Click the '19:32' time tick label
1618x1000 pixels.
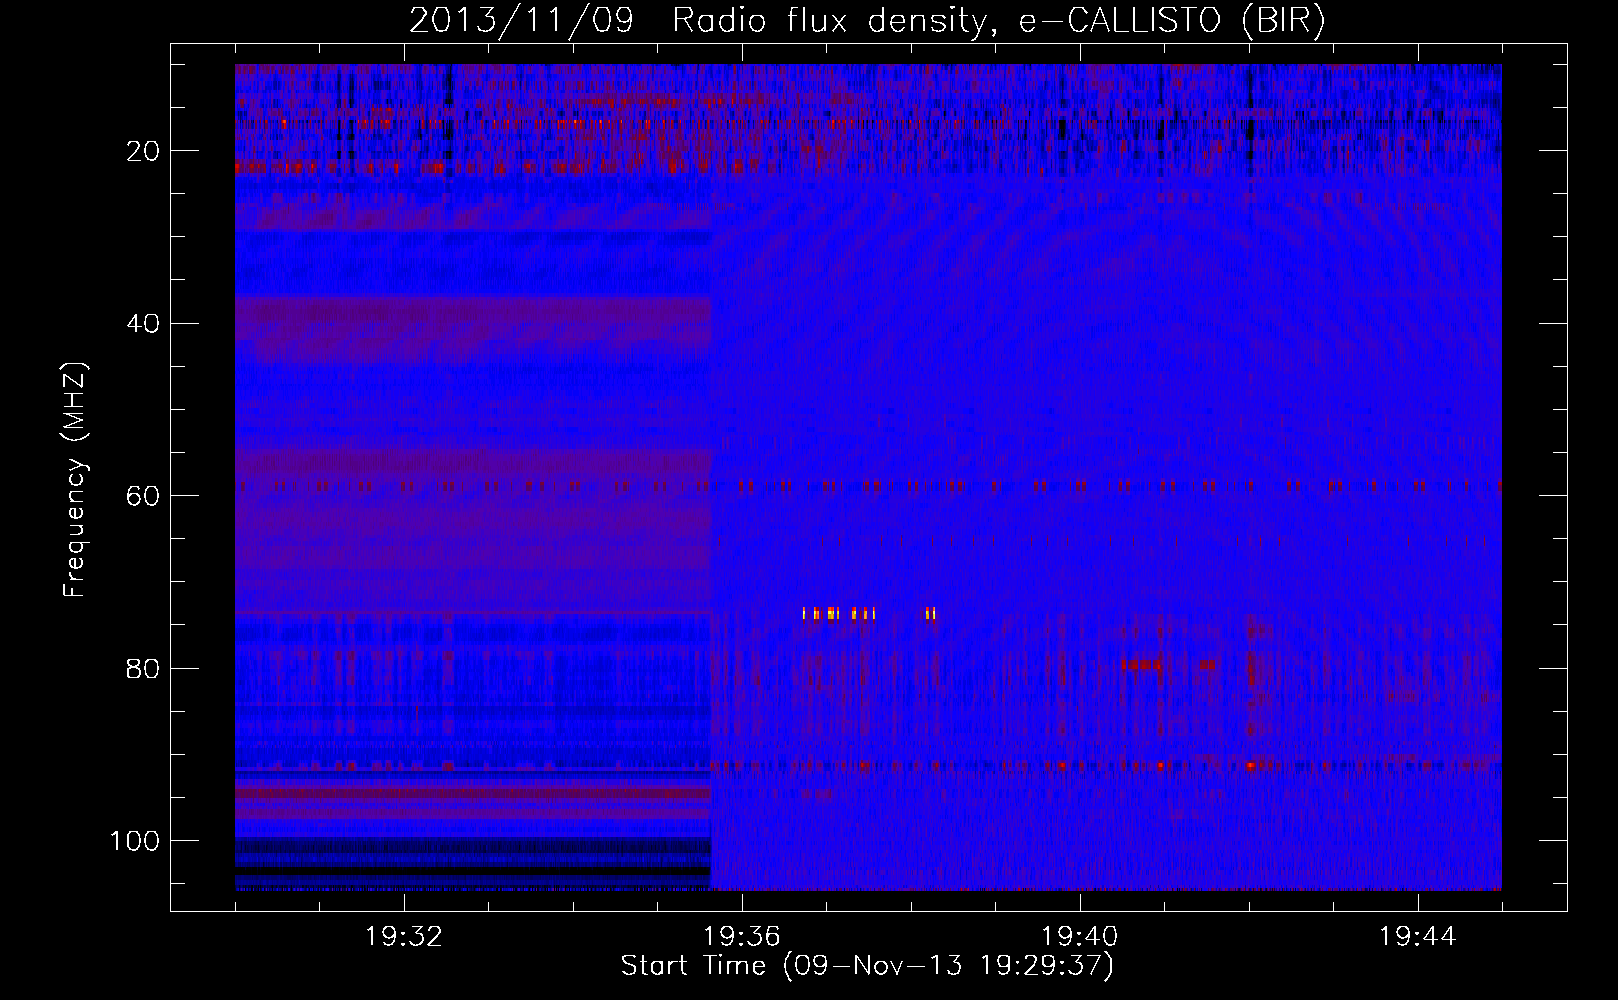coord(403,937)
